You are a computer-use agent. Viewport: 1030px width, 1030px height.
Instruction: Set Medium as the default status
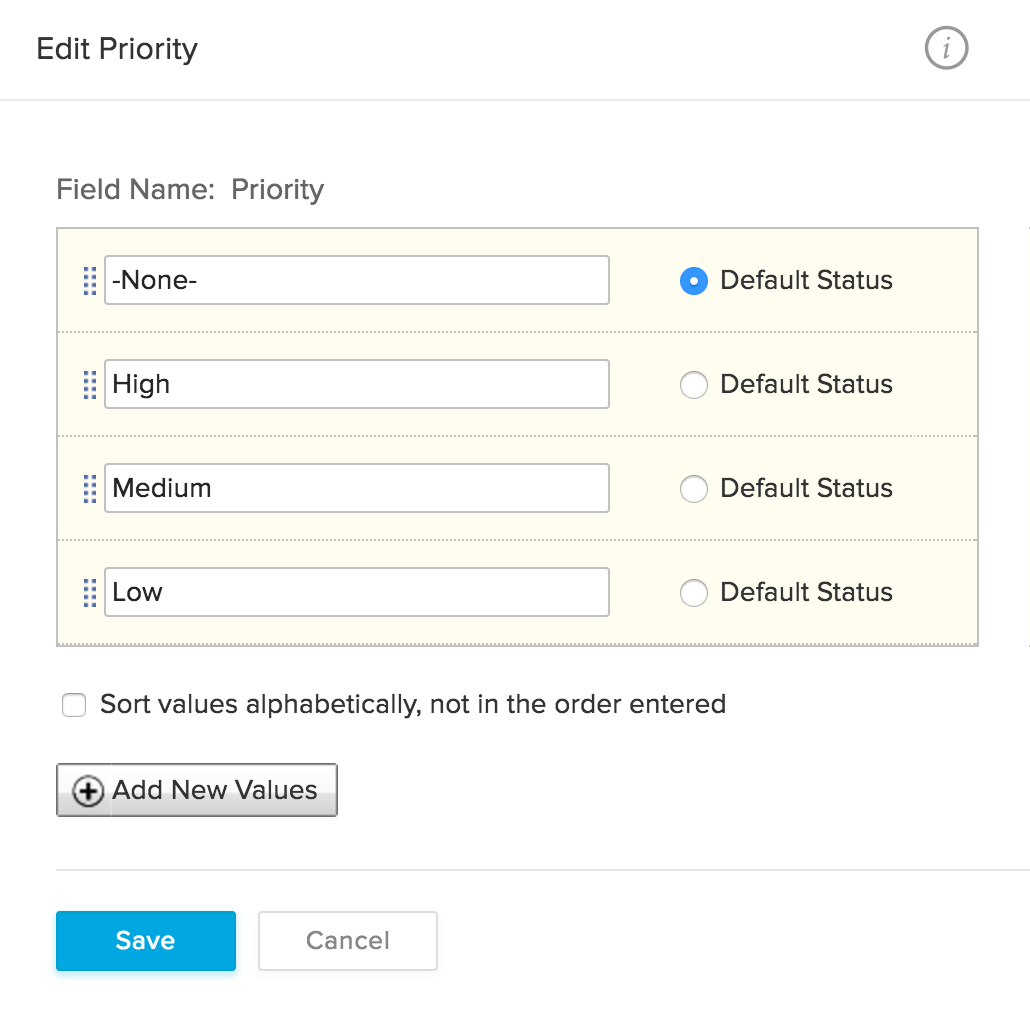coord(693,489)
